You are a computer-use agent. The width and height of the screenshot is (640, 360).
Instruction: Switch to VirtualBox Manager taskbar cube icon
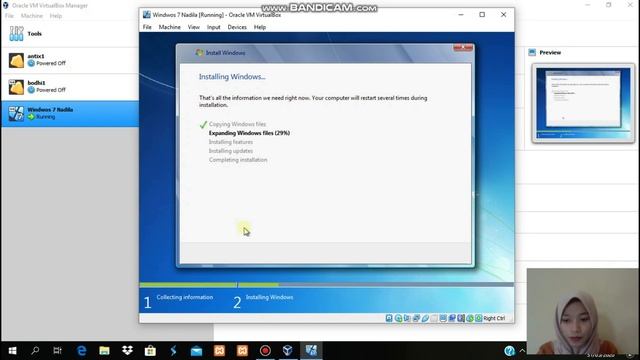coord(288,351)
